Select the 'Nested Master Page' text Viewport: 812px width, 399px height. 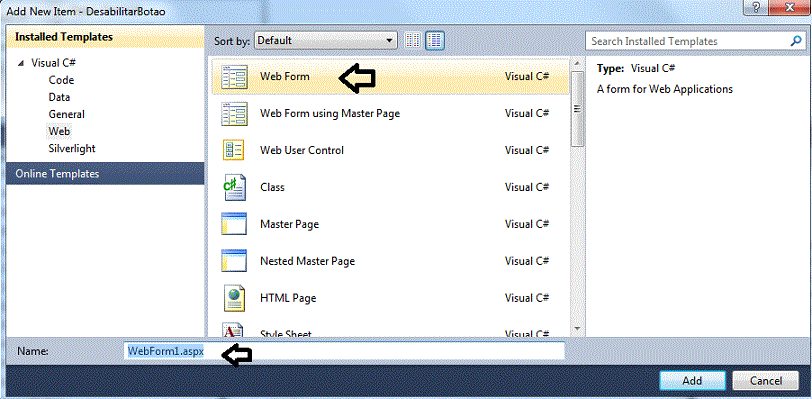pos(308,261)
